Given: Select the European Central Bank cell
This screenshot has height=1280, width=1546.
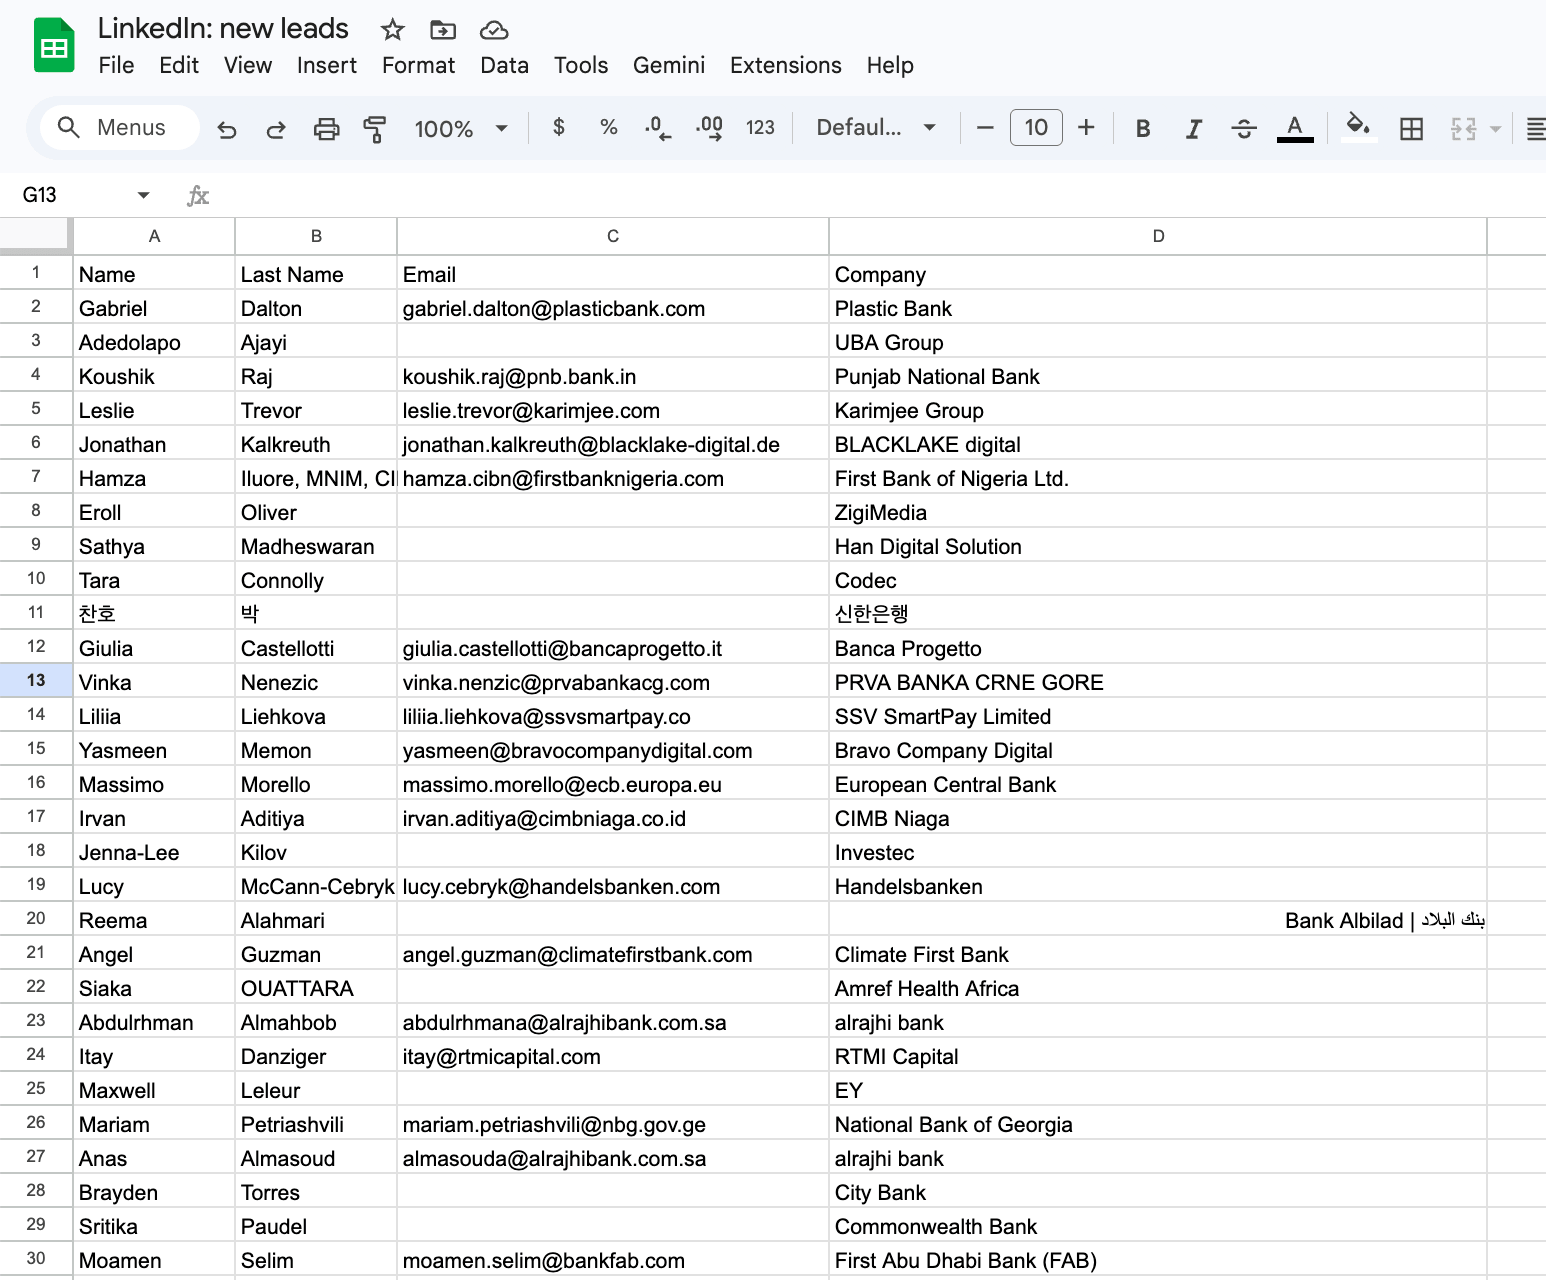Looking at the screenshot, I should pyautogui.click(x=1158, y=784).
